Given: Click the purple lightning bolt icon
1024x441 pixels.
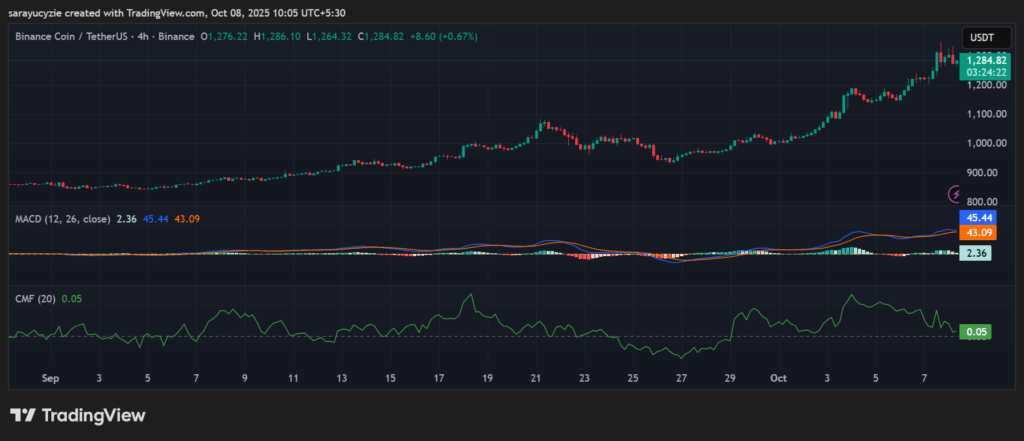Looking at the screenshot, I should tap(955, 192).
